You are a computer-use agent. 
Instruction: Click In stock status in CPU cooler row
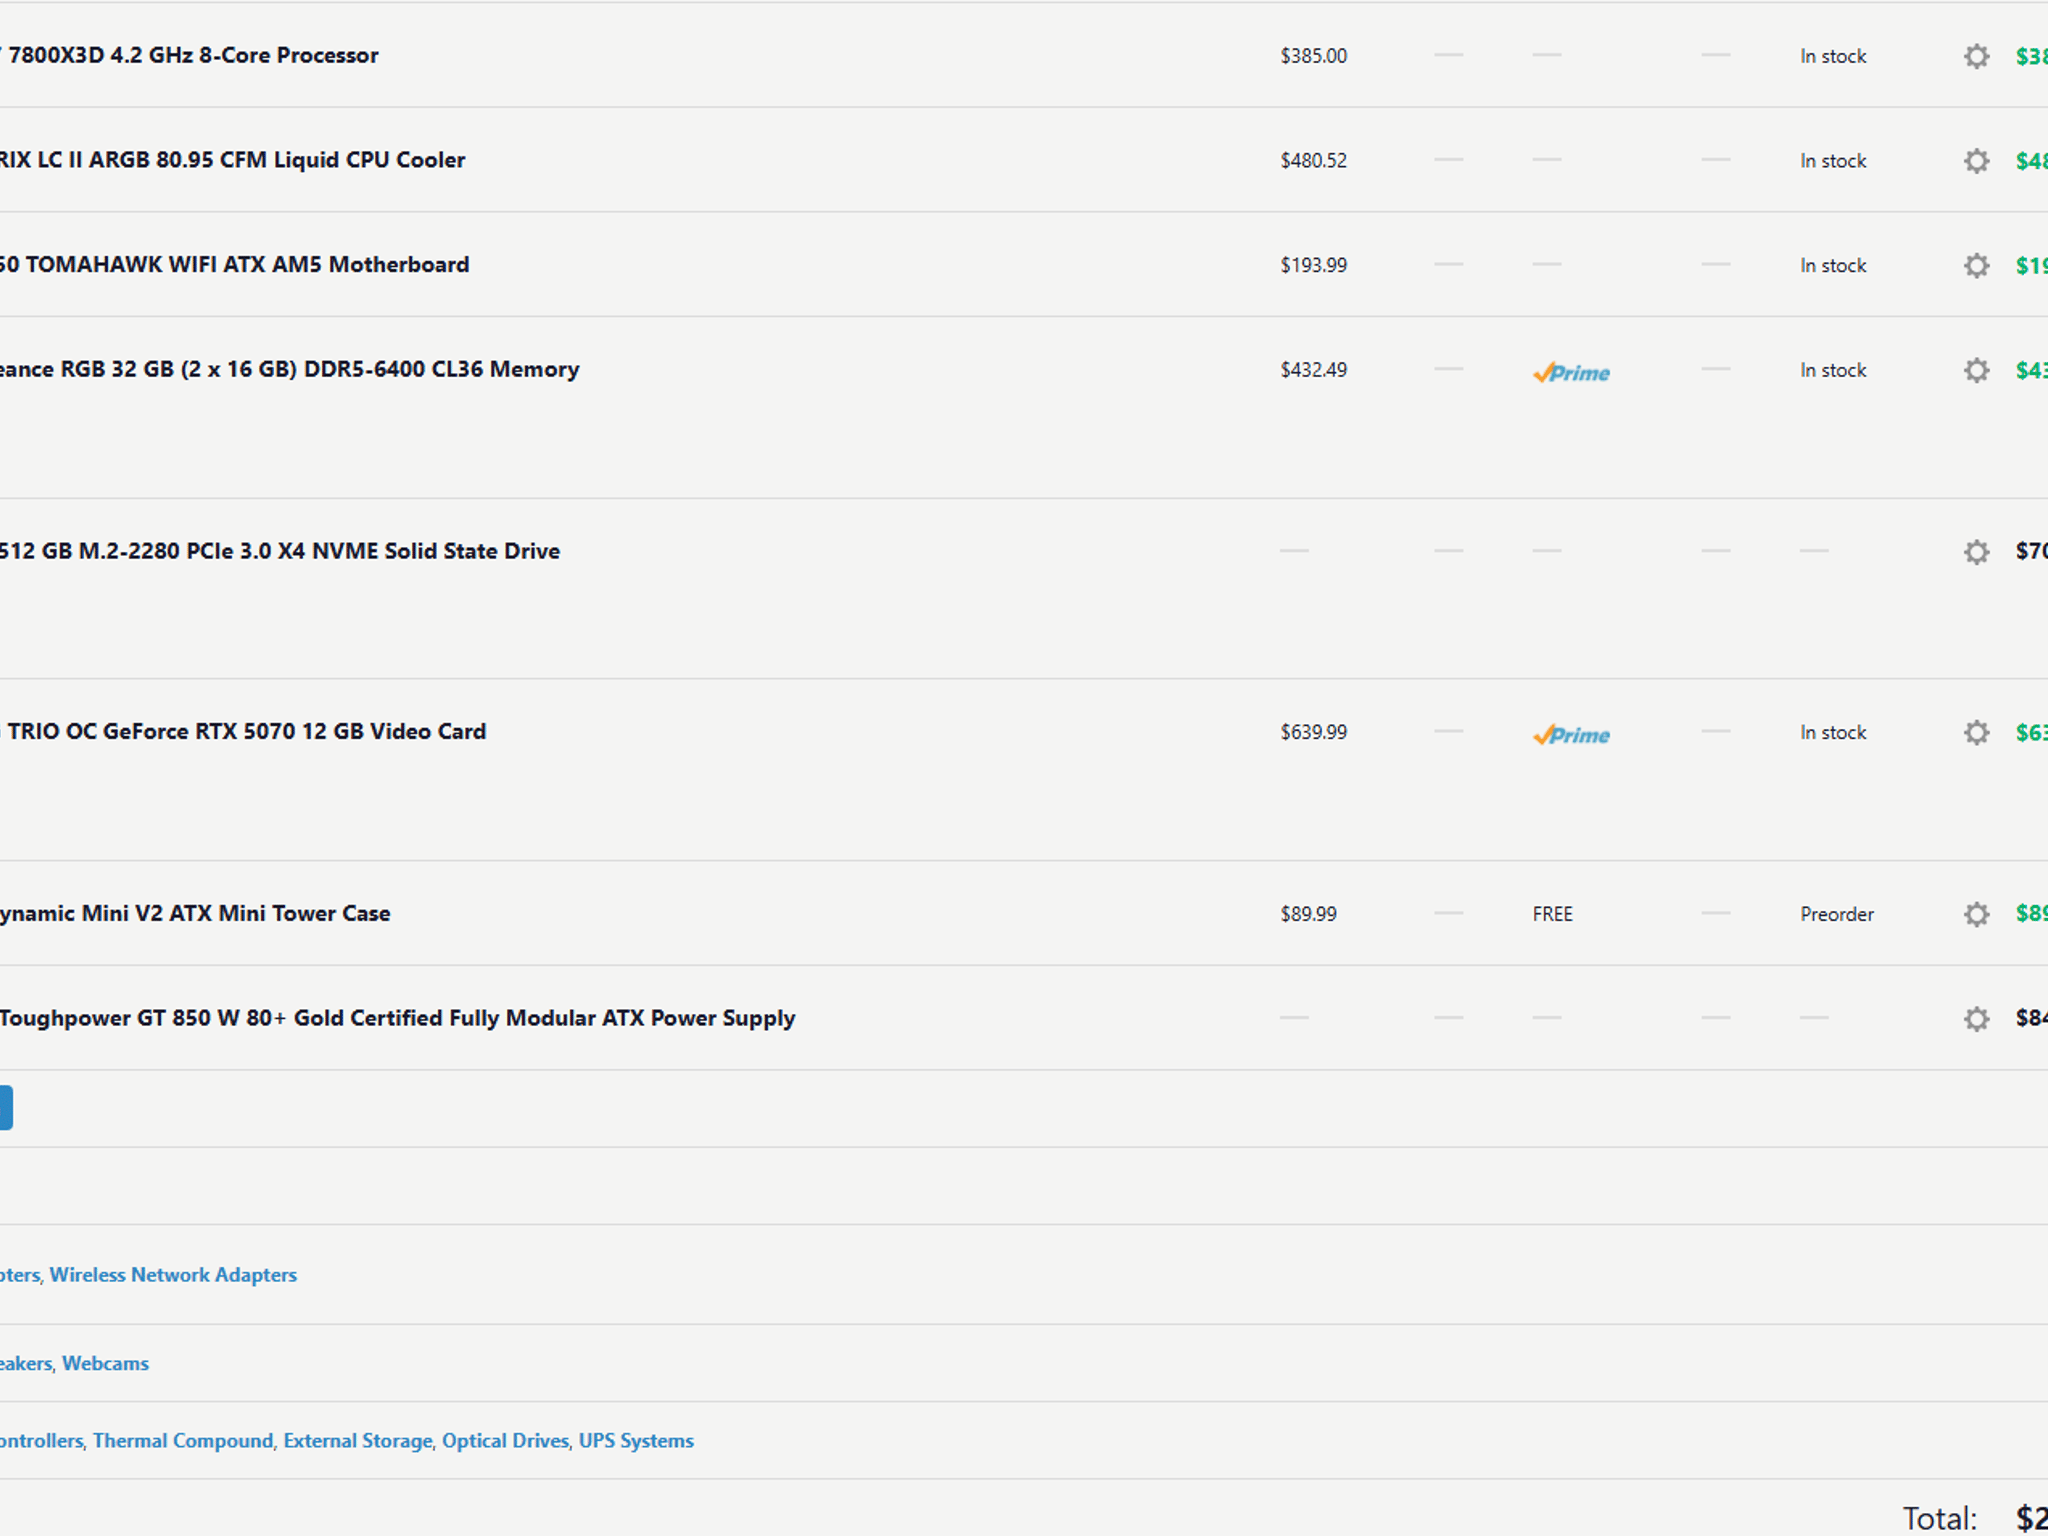pyautogui.click(x=1833, y=161)
